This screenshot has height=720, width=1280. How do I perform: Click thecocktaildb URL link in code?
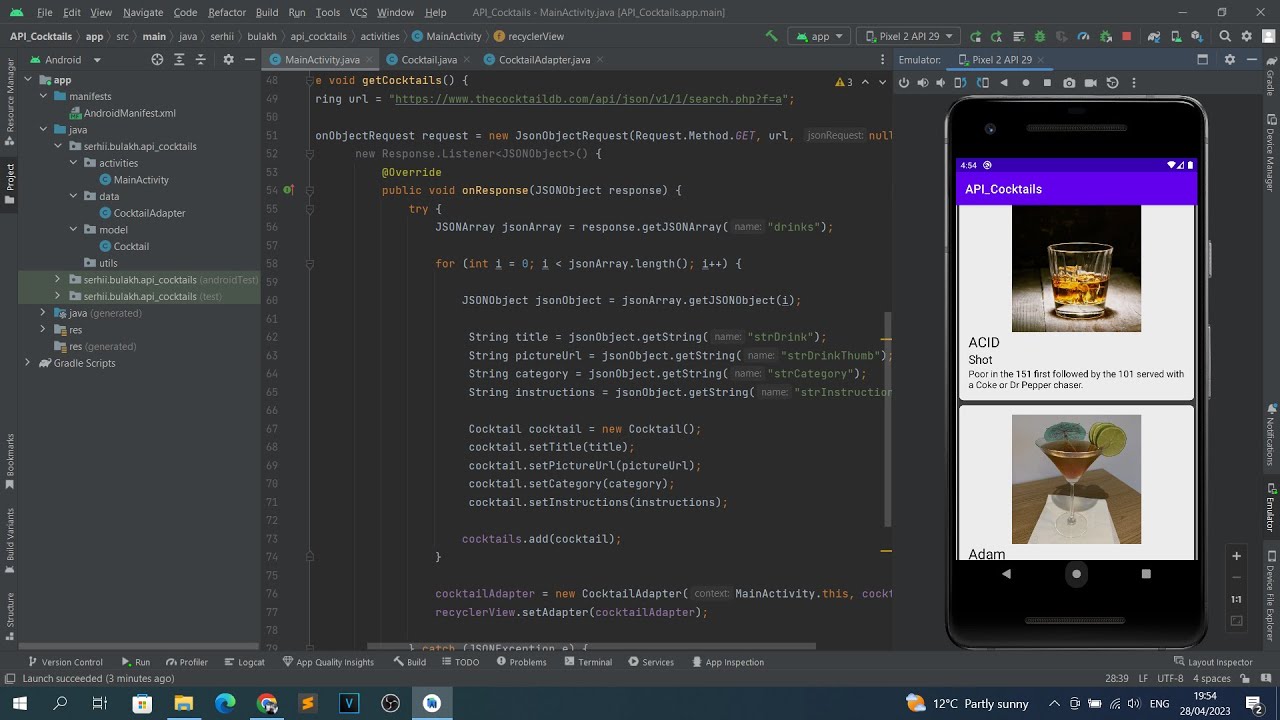(x=591, y=99)
